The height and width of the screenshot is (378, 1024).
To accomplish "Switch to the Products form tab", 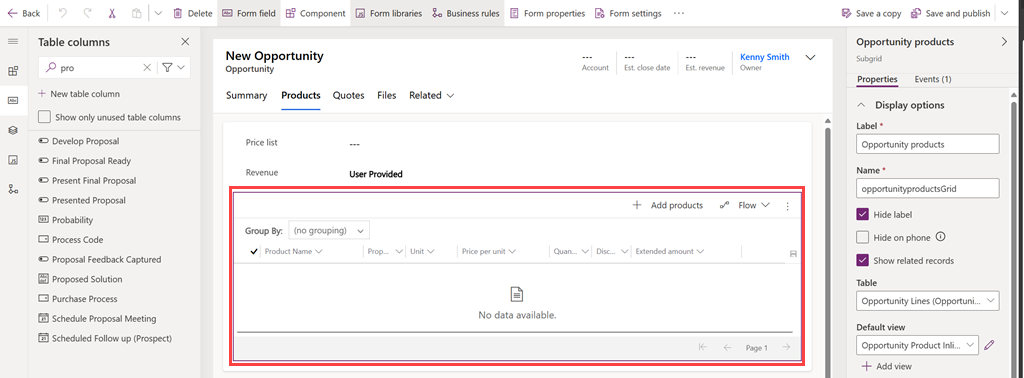I will (x=300, y=95).
